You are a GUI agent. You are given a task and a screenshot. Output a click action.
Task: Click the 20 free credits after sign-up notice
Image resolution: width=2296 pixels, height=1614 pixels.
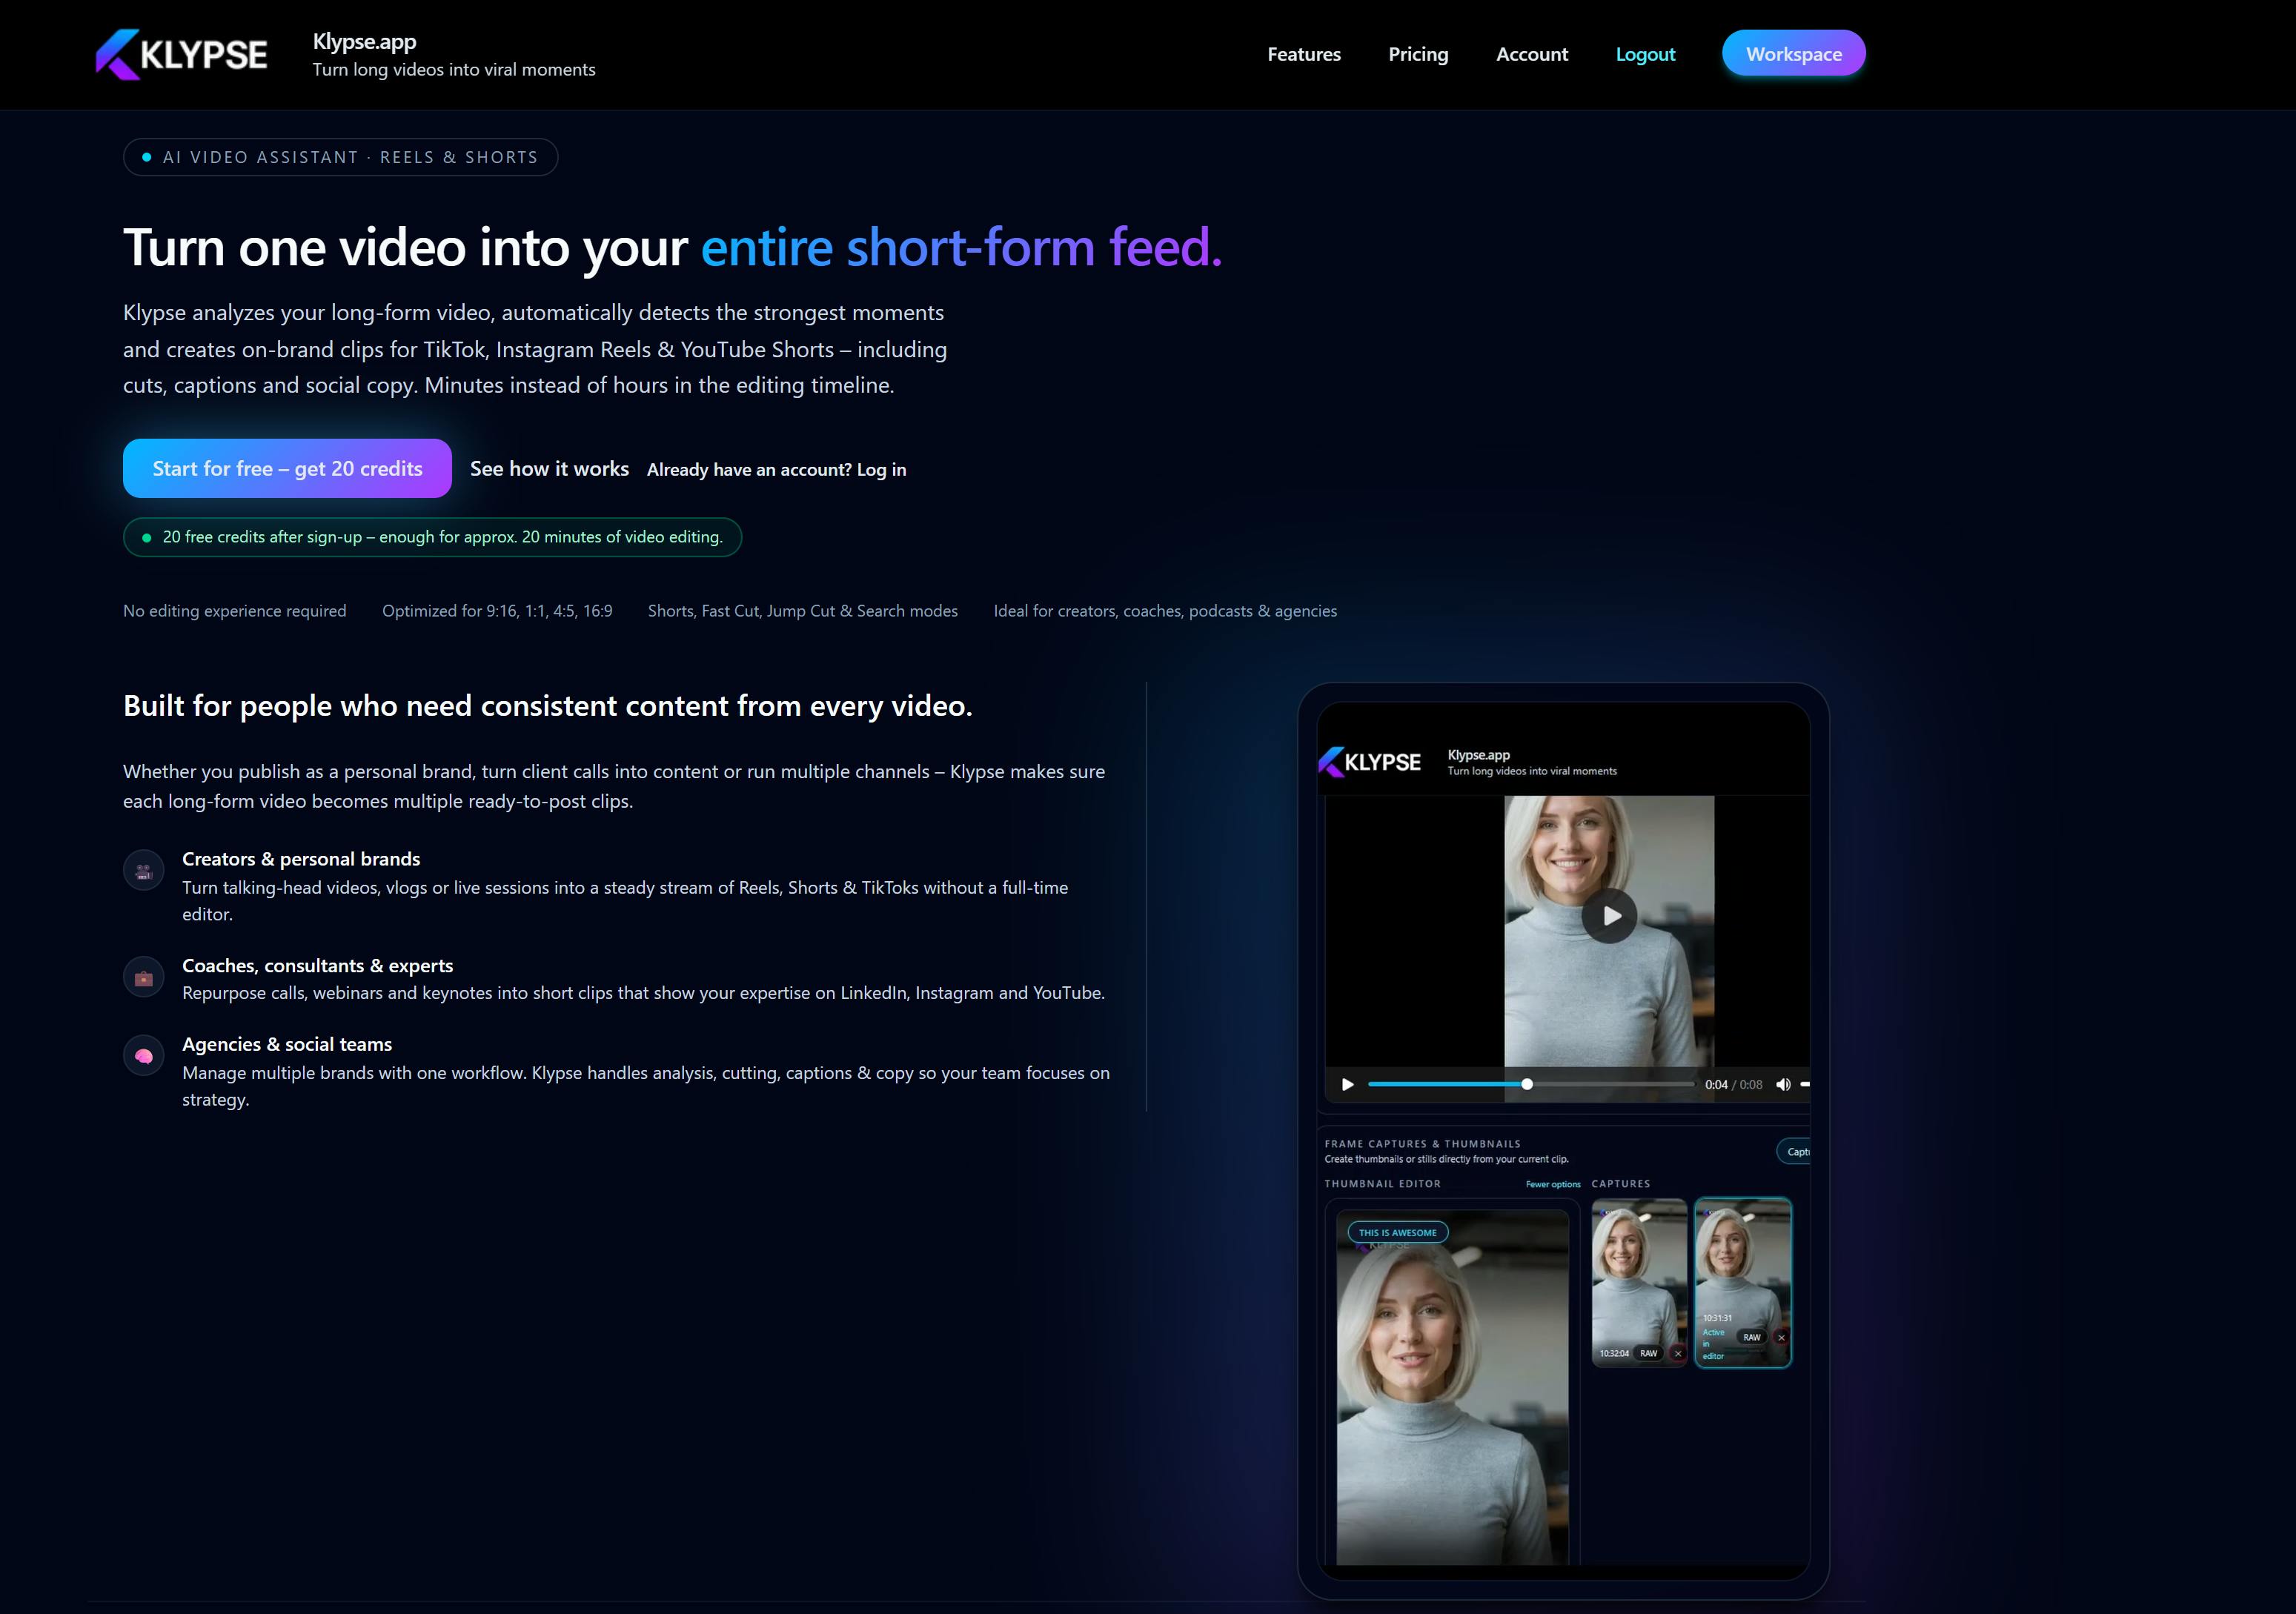click(x=432, y=537)
